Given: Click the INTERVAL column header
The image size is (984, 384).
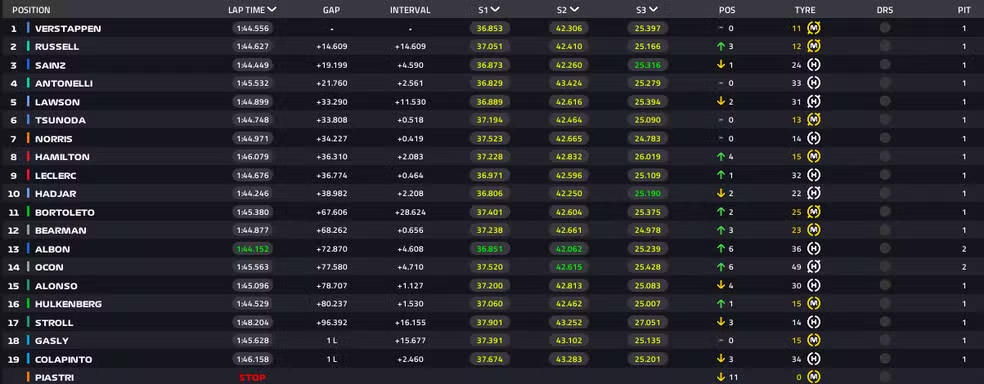Looking at the screenshot, I should 410,10.
